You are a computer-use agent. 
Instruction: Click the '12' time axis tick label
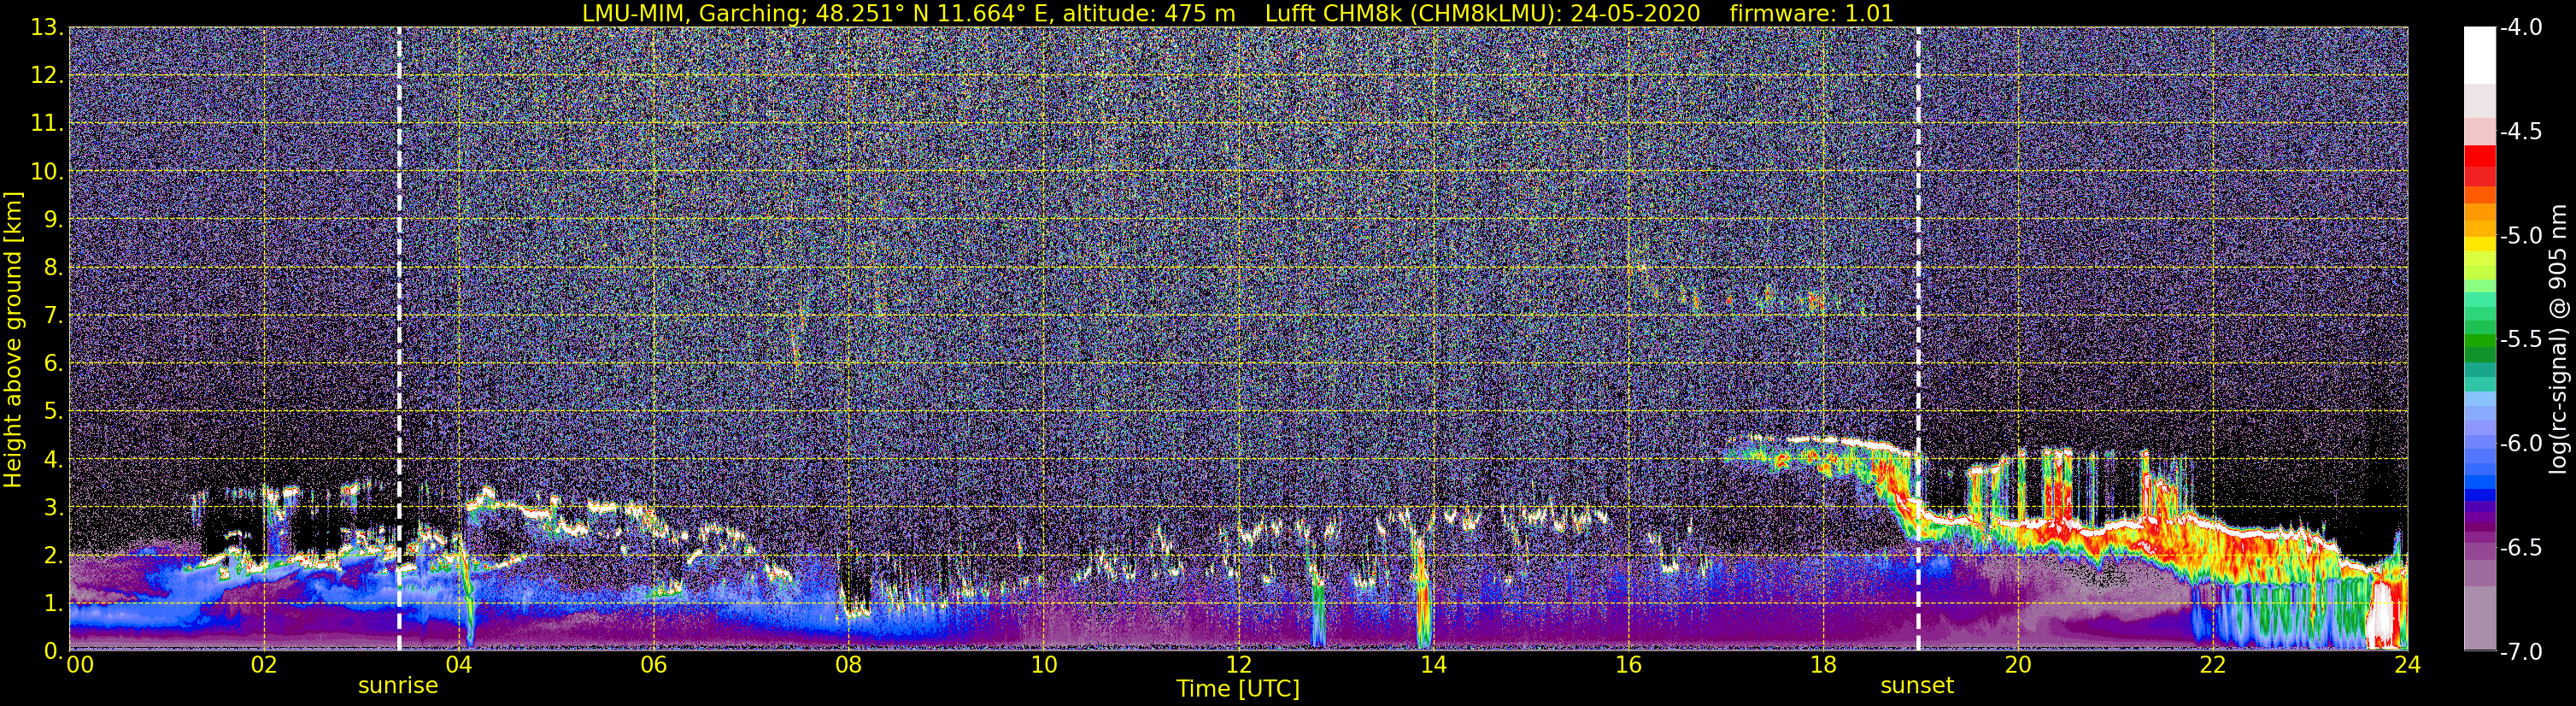click(1239, 665)
